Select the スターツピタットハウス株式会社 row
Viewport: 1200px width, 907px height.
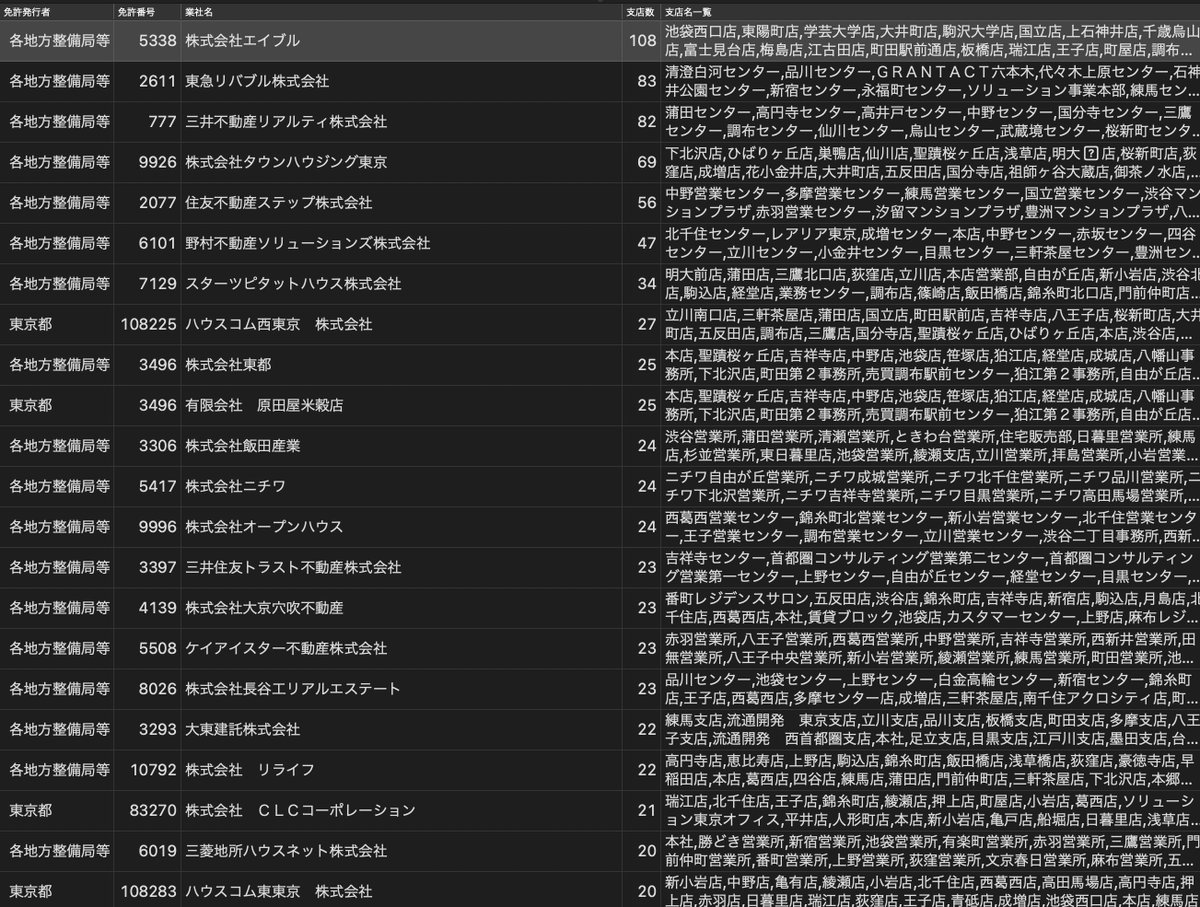click(300, 283)
